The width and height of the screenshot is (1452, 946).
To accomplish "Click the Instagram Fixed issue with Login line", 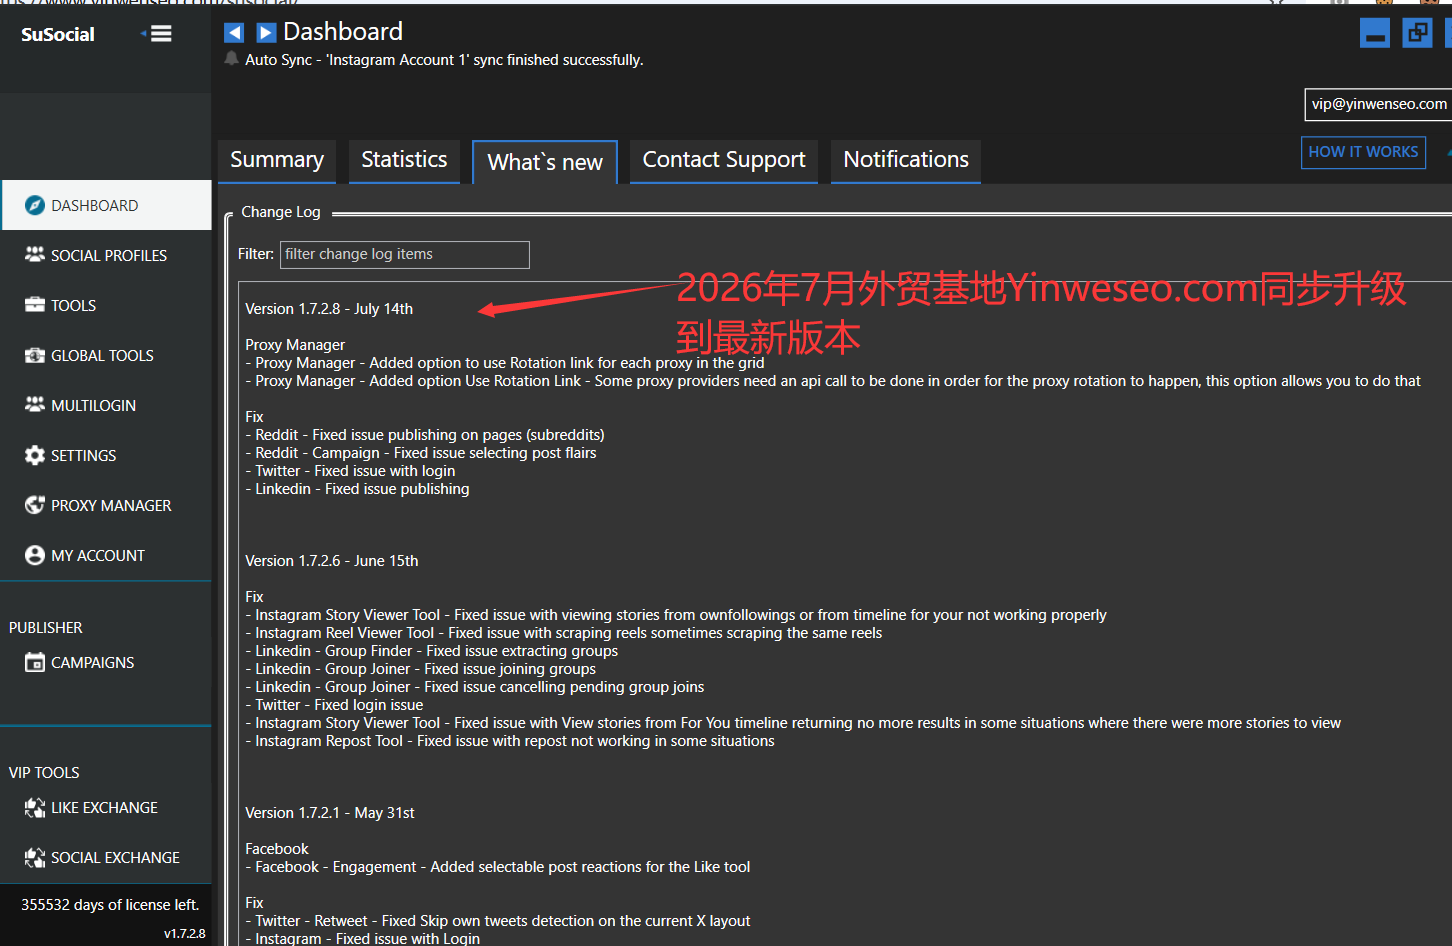I will [363, 938].
